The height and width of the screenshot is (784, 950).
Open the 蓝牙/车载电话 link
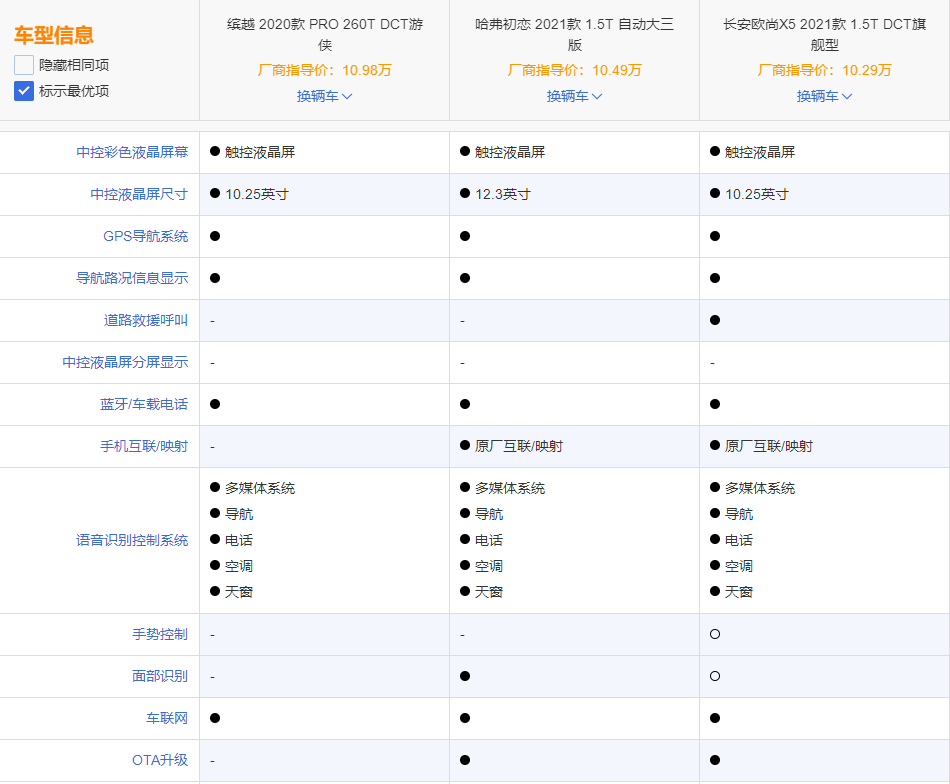(x=144, y=404)
